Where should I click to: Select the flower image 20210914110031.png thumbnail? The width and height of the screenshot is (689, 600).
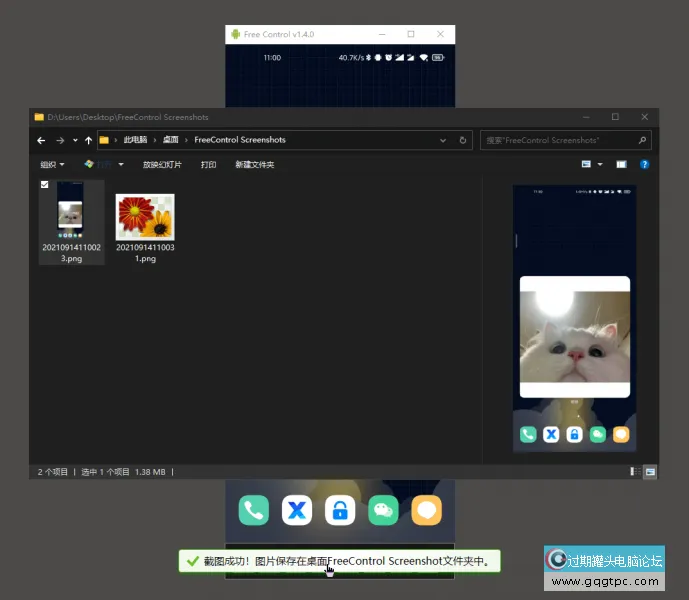(x=145, y=217)
